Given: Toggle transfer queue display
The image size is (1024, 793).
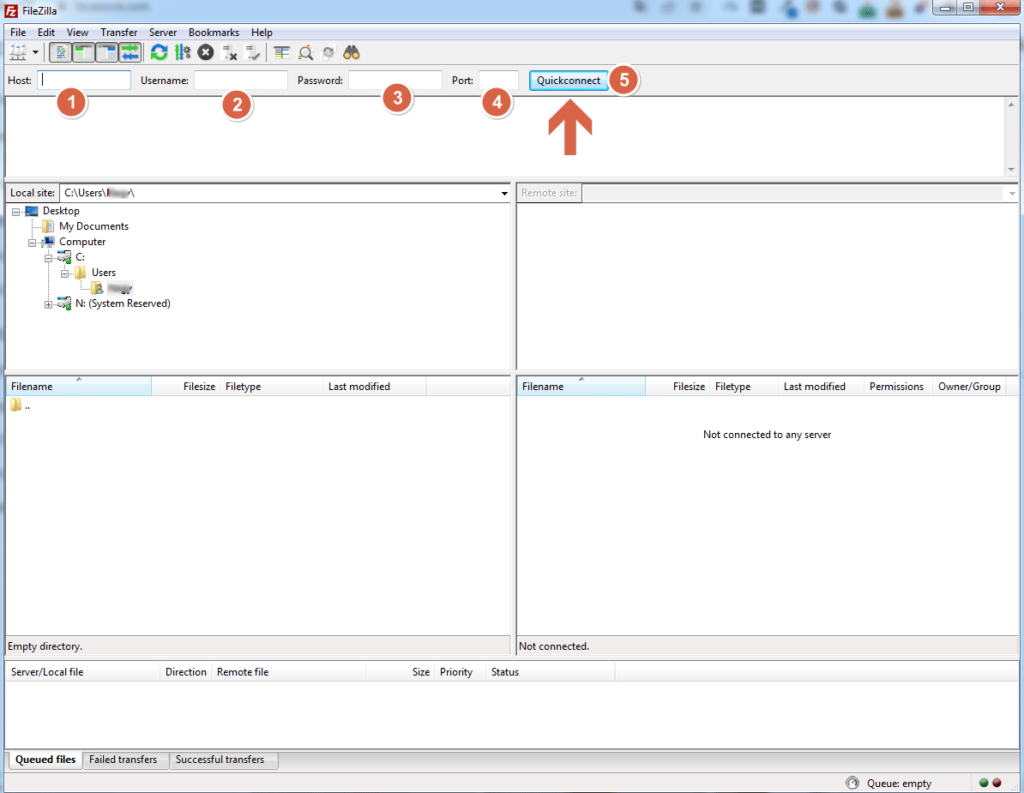Looking at the screenshot, I should 130,52.
